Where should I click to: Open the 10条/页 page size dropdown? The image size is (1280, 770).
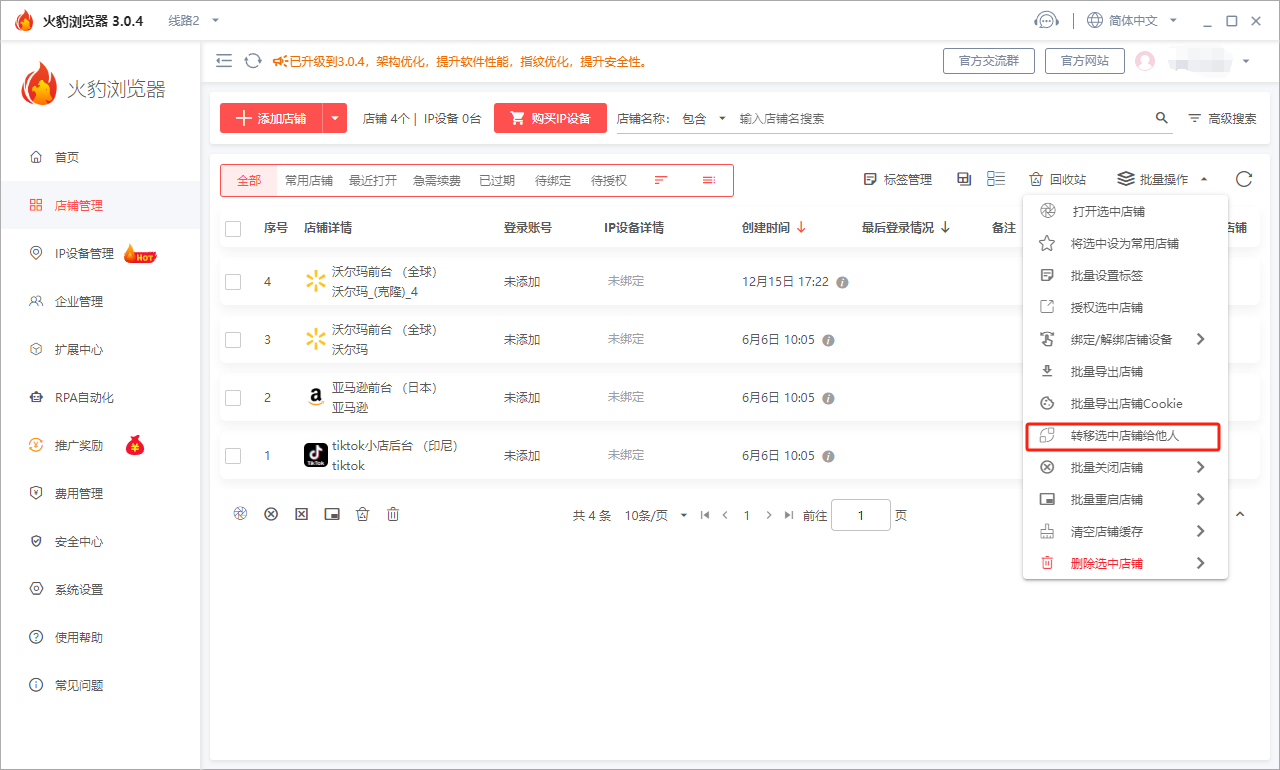(655, 516)
